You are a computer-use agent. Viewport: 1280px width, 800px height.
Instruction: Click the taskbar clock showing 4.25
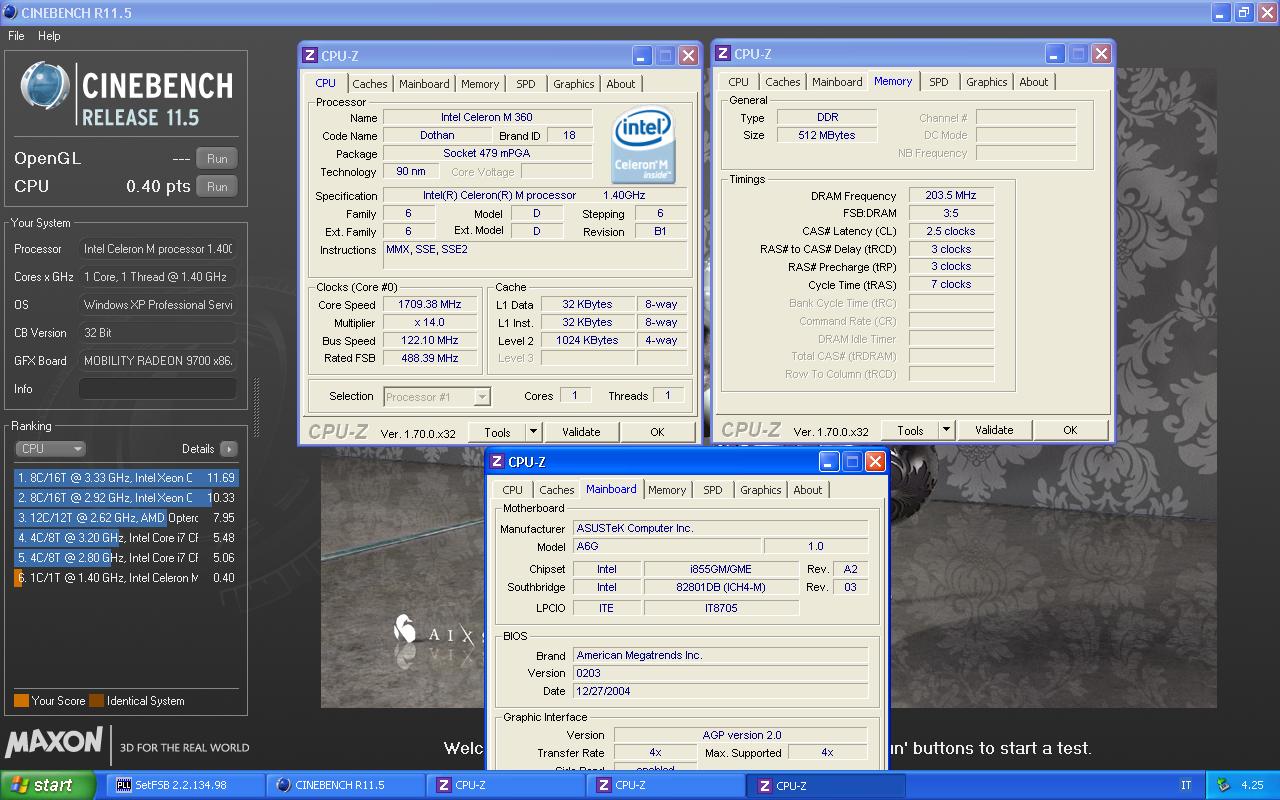(x=1252, y=785)
